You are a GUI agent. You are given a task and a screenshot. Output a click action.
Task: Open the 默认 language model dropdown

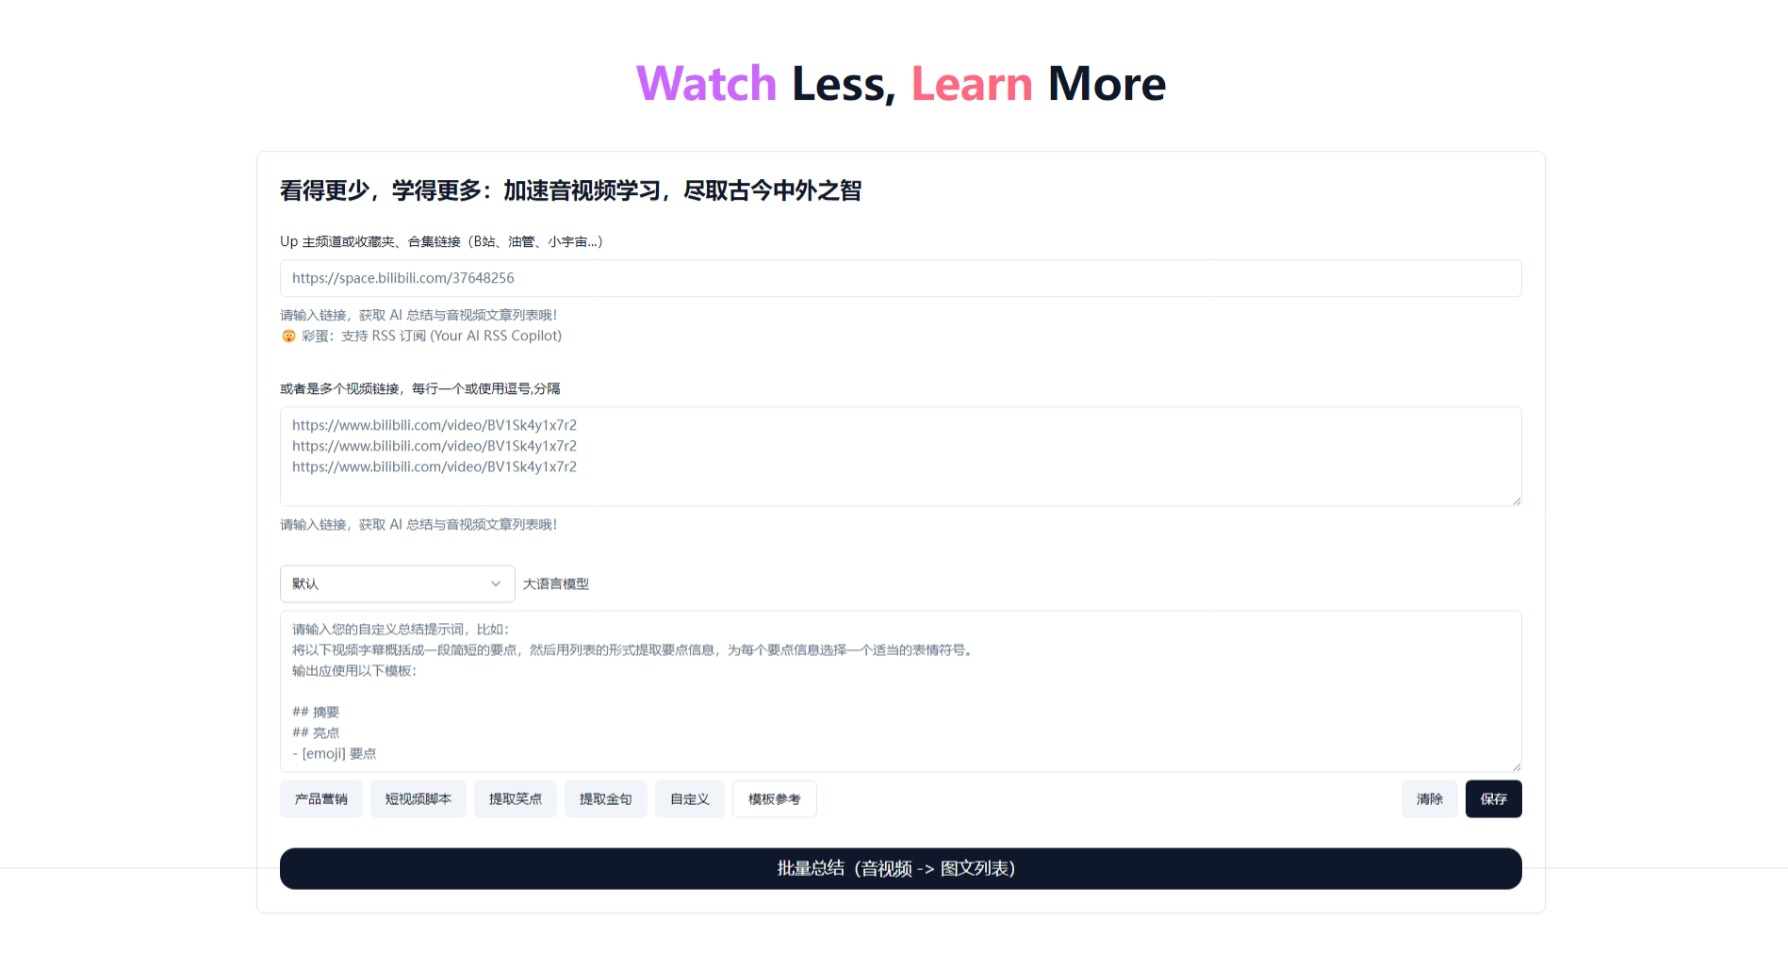pos(396,583)
